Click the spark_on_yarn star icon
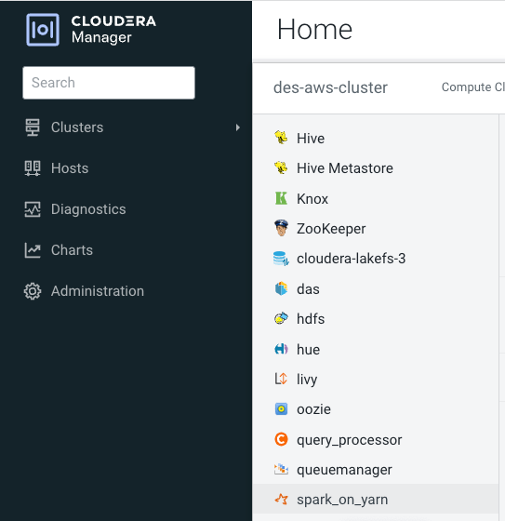This screenshot has width=505, height=521. pyautogui.click(x=281, y=499)
